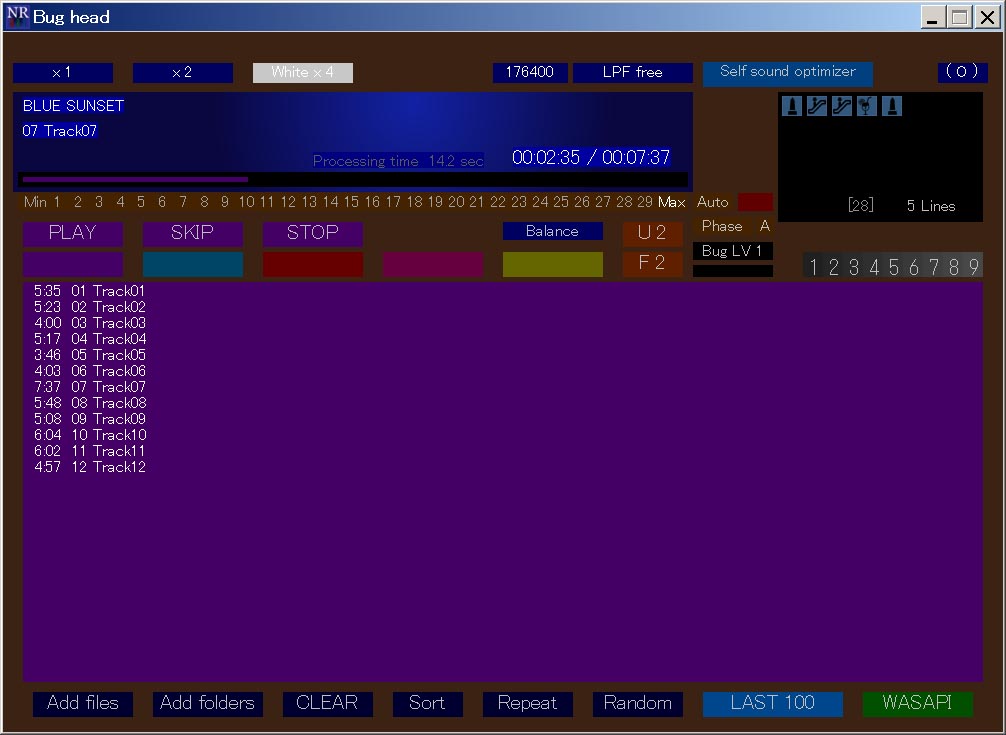Skip to the next track
Screen dimensions: 1006x735
click(x=192, y=233)
